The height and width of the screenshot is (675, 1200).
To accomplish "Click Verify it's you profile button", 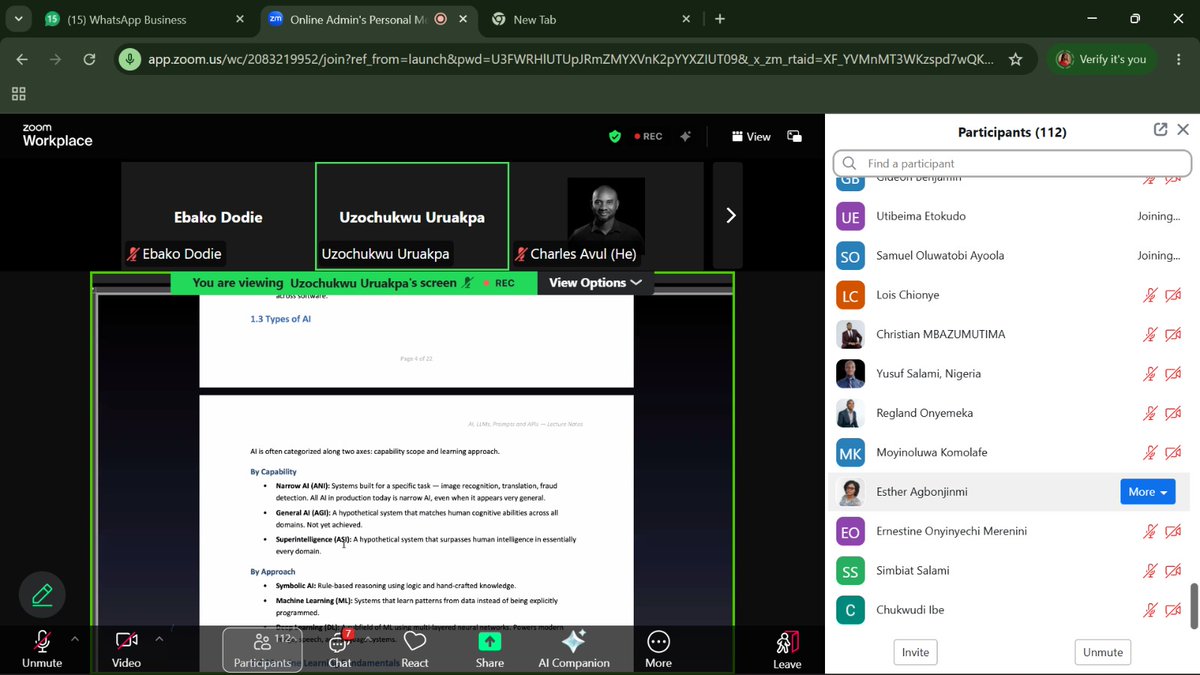I will coord(1102,59).
